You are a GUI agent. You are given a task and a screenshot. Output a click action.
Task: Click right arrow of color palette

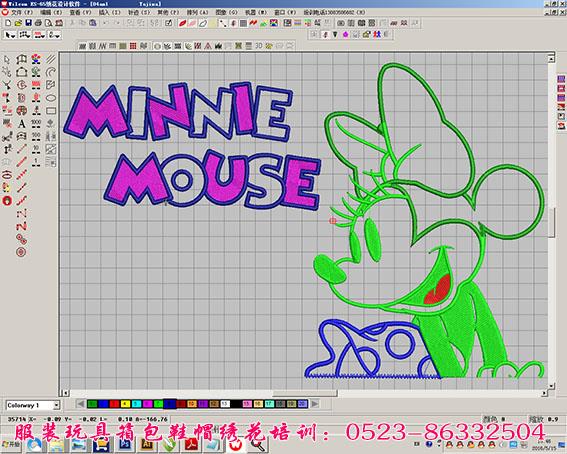point(315,404)
